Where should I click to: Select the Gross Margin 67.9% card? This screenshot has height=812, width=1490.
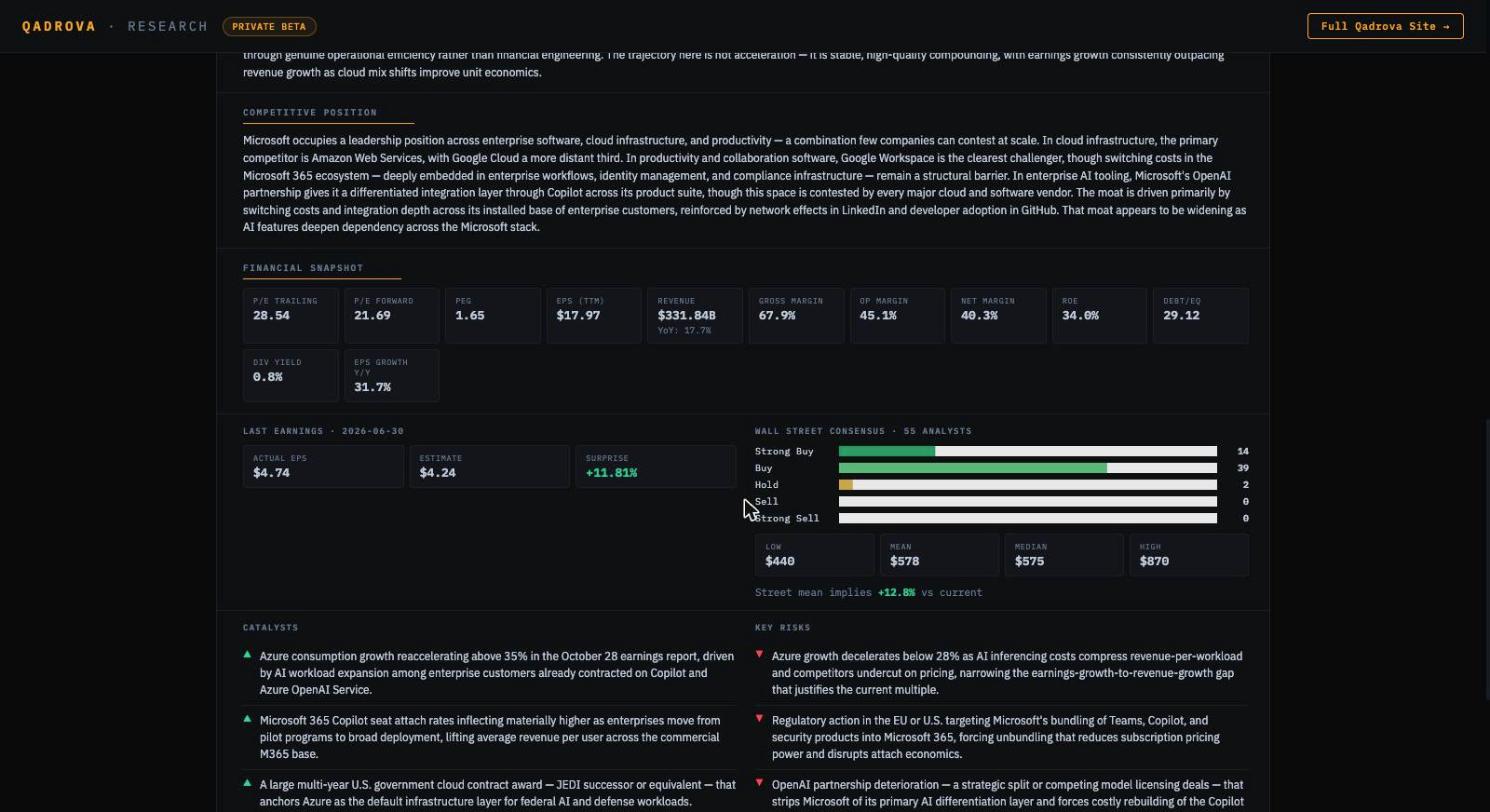click(796, 316)
